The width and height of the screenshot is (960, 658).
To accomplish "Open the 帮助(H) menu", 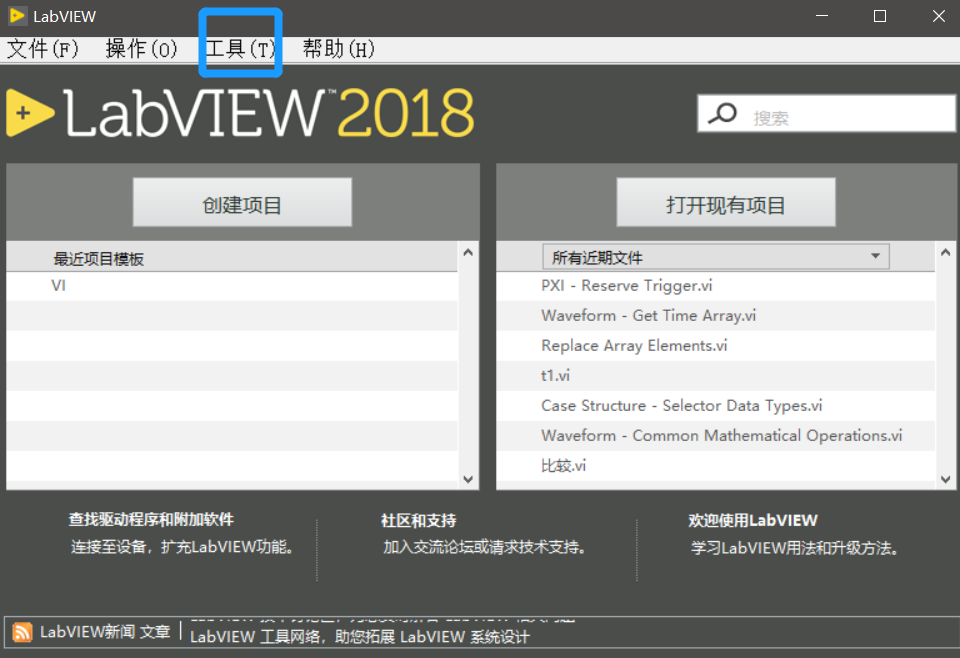I will (338, 48).
